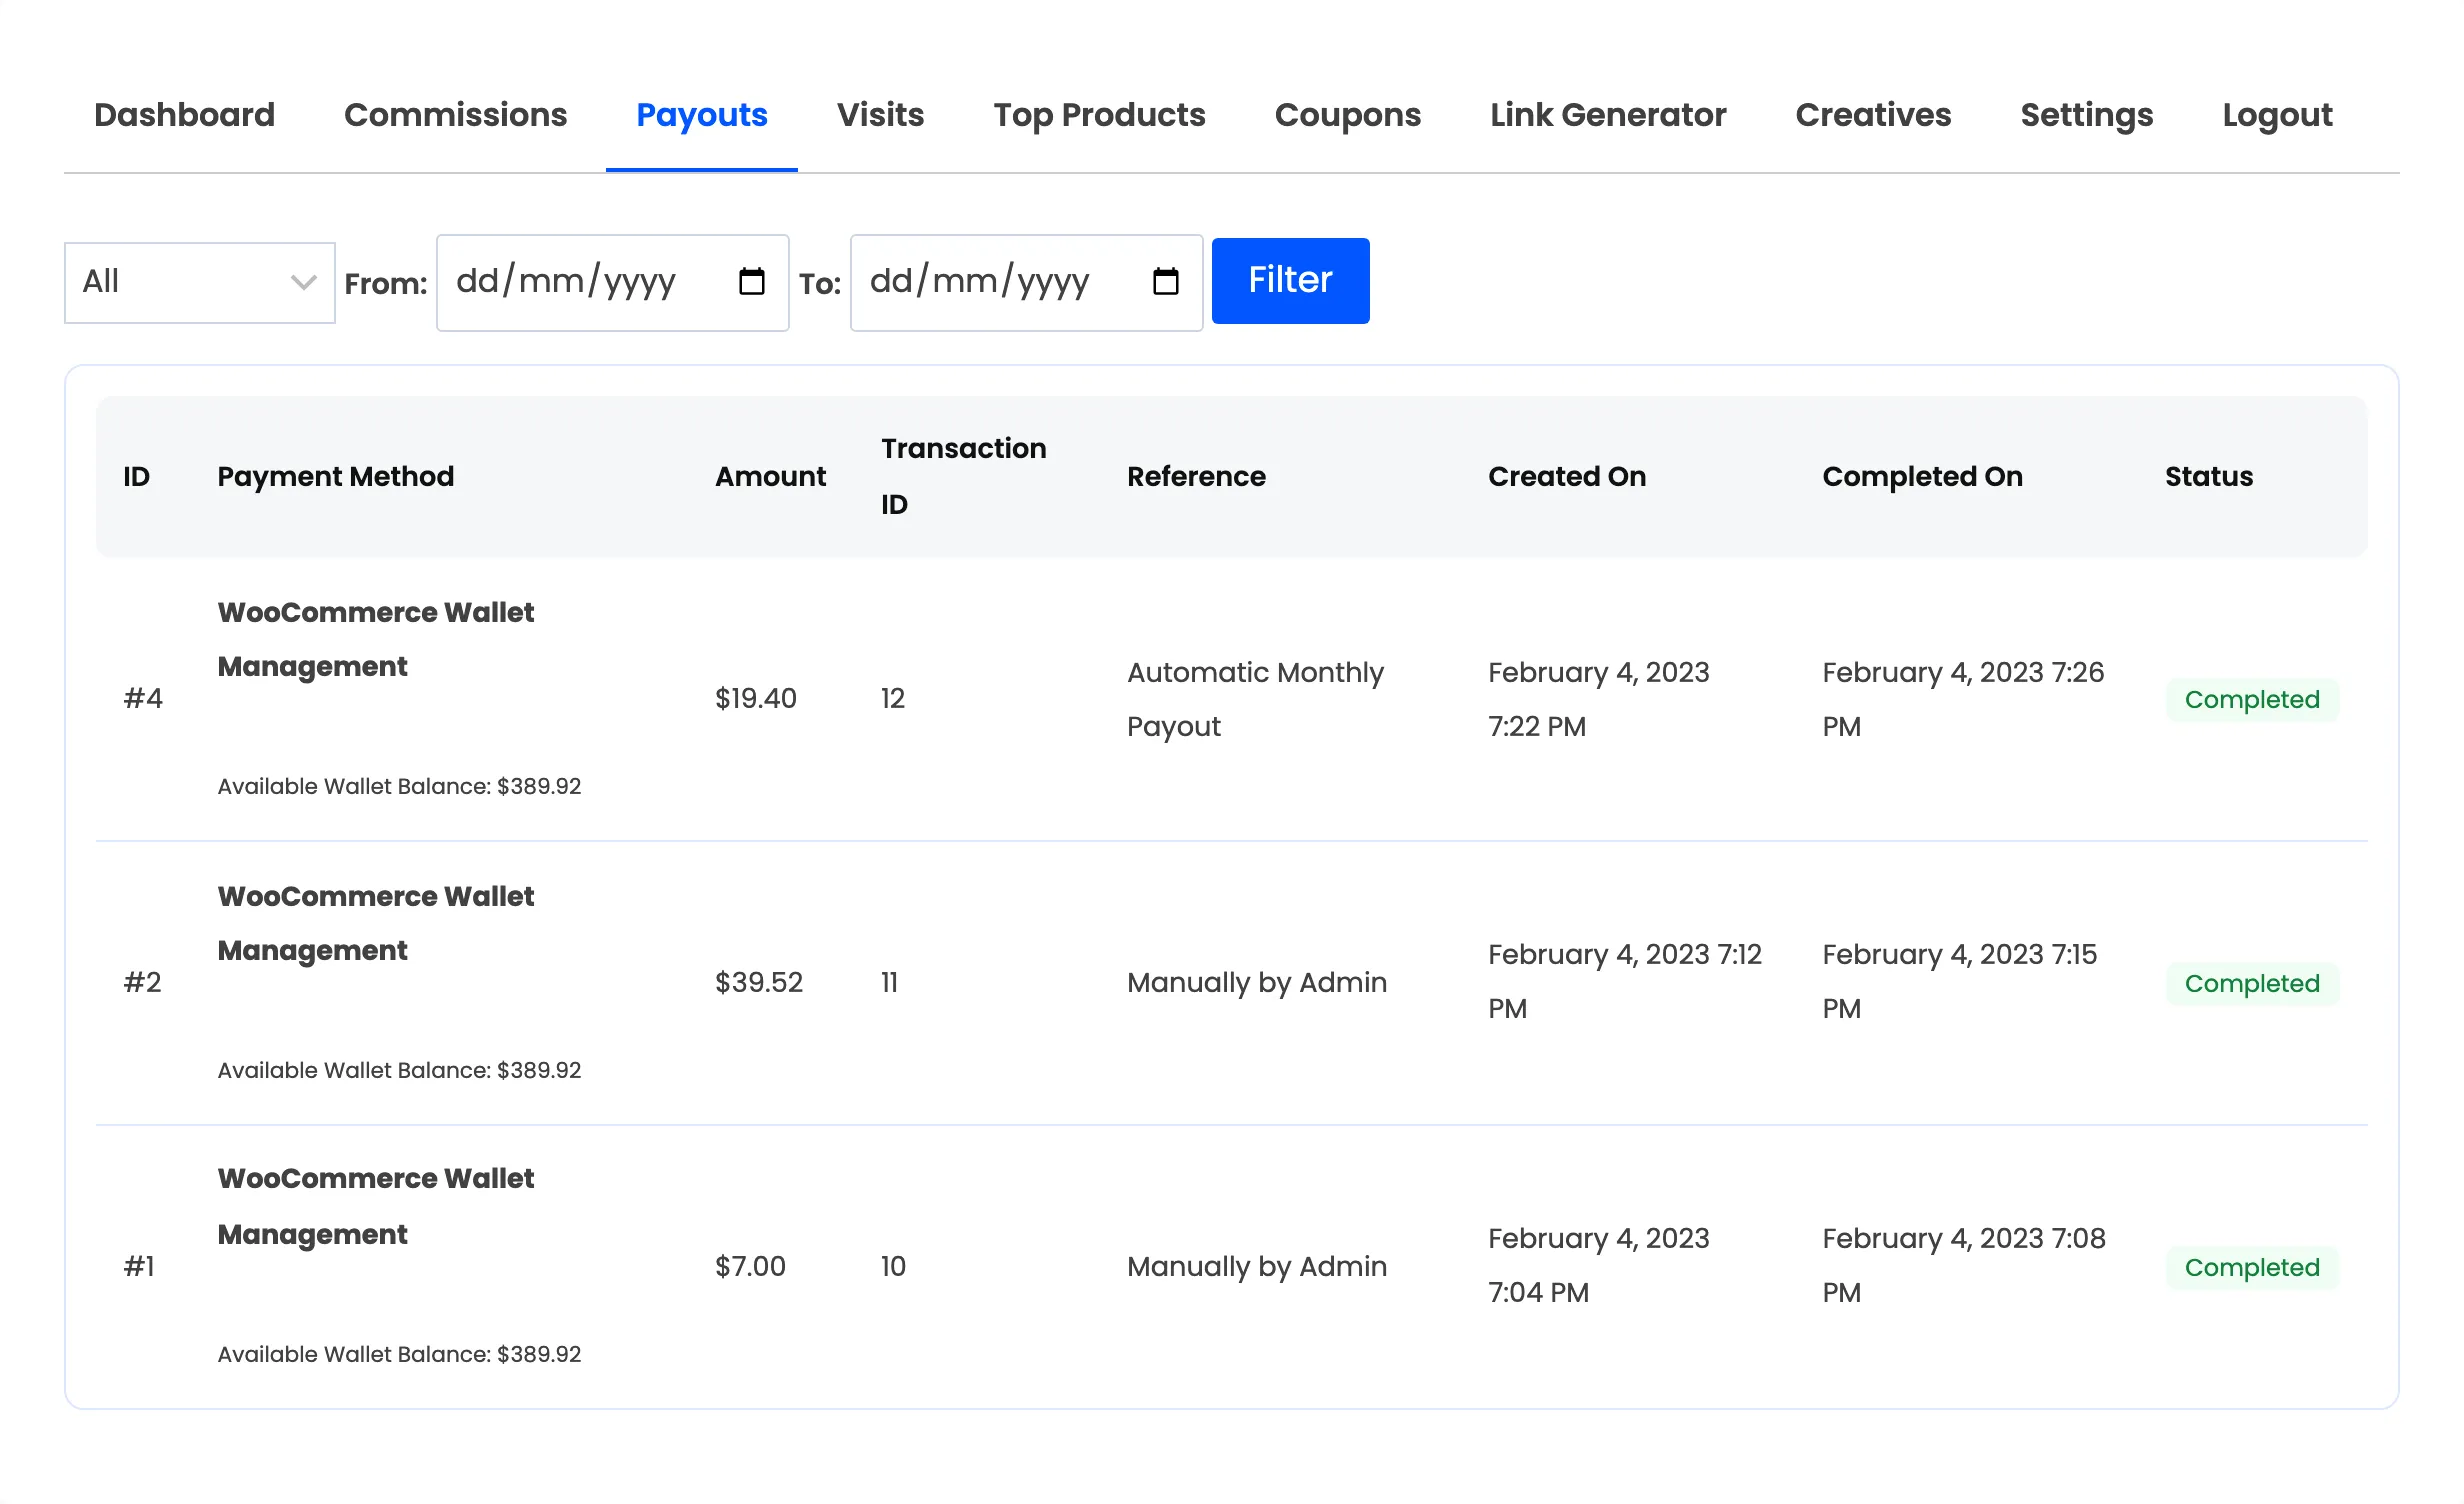Image resolution: width=2464 pixels, height=1504 pixels.
Task: Switch to the Commissions tab
Action: [455, 115]
